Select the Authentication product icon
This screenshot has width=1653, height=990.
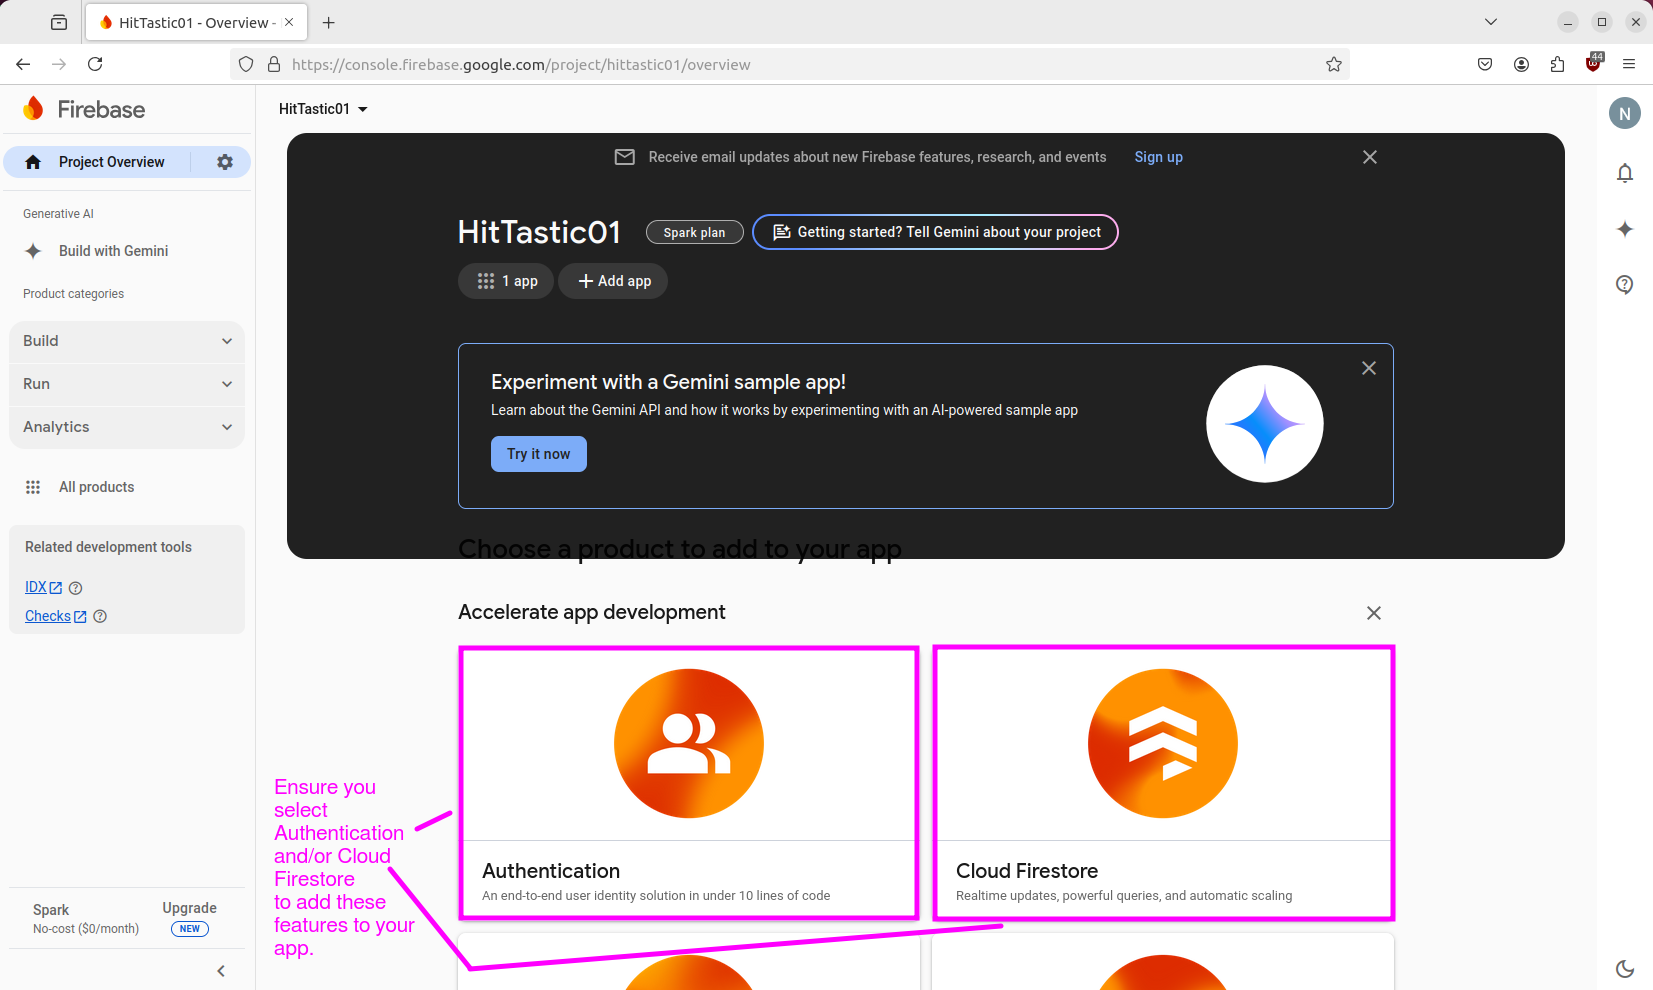(688, 743)
